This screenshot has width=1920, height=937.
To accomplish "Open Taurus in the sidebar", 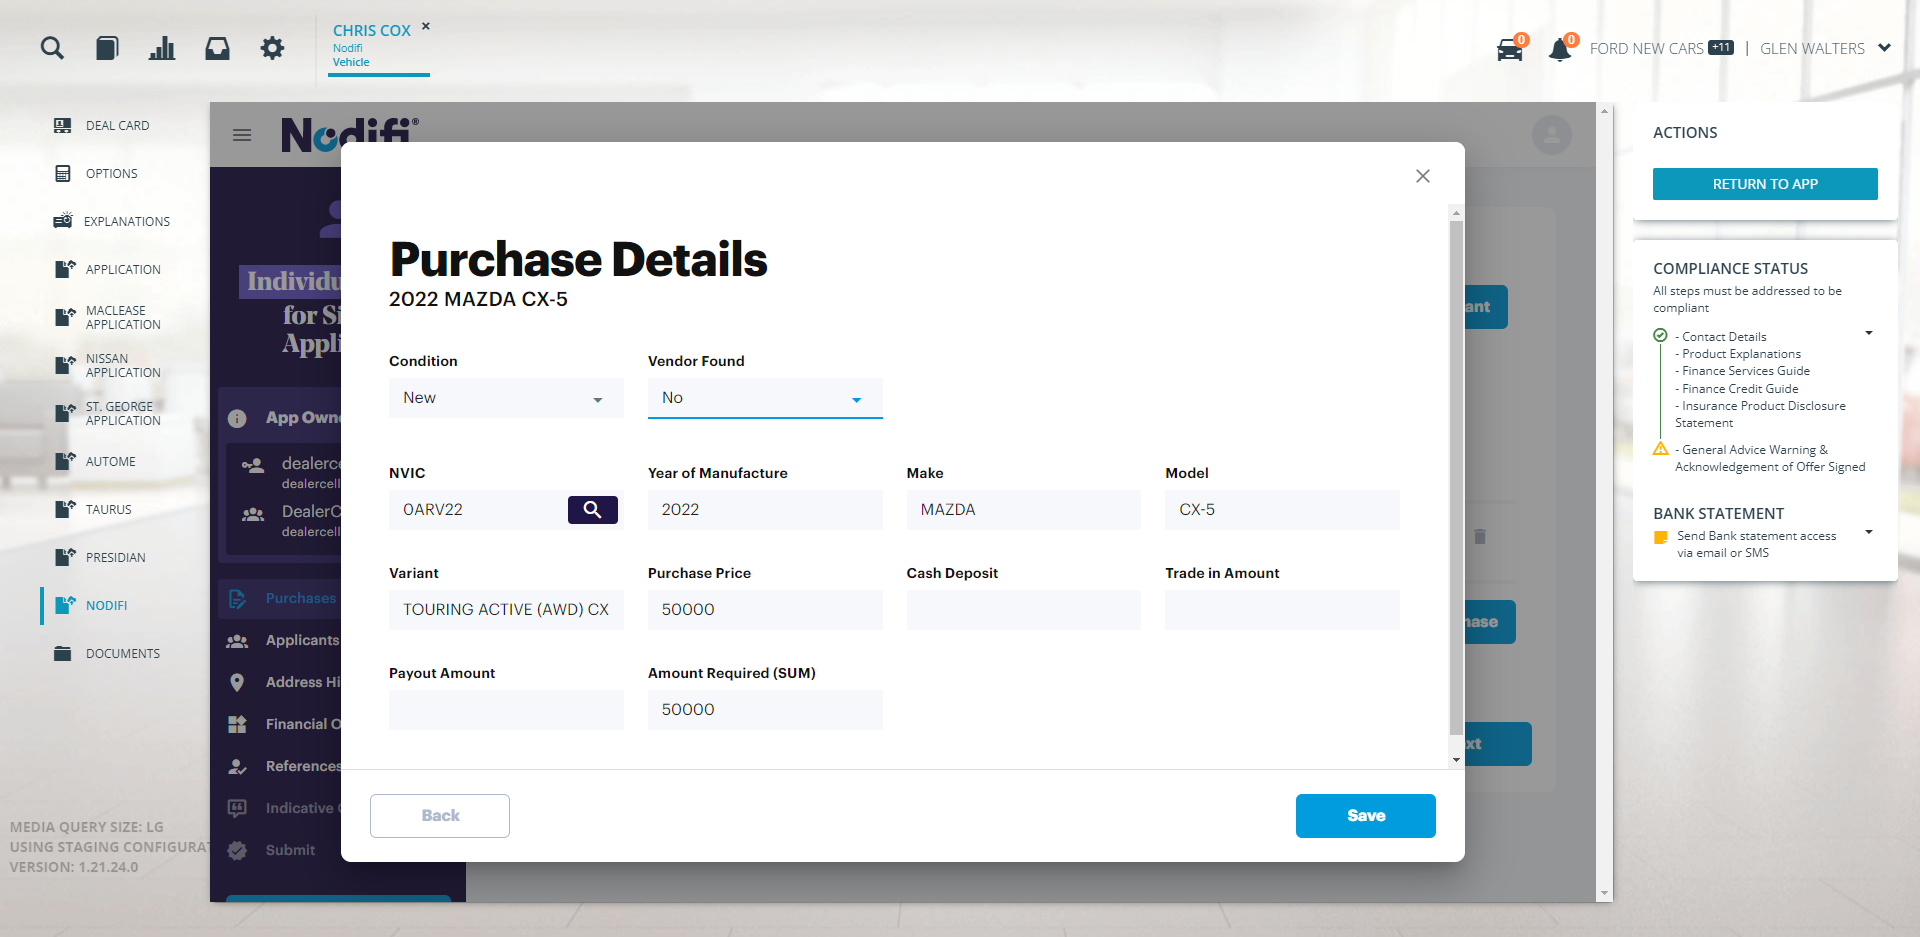I will pos(108,510).
